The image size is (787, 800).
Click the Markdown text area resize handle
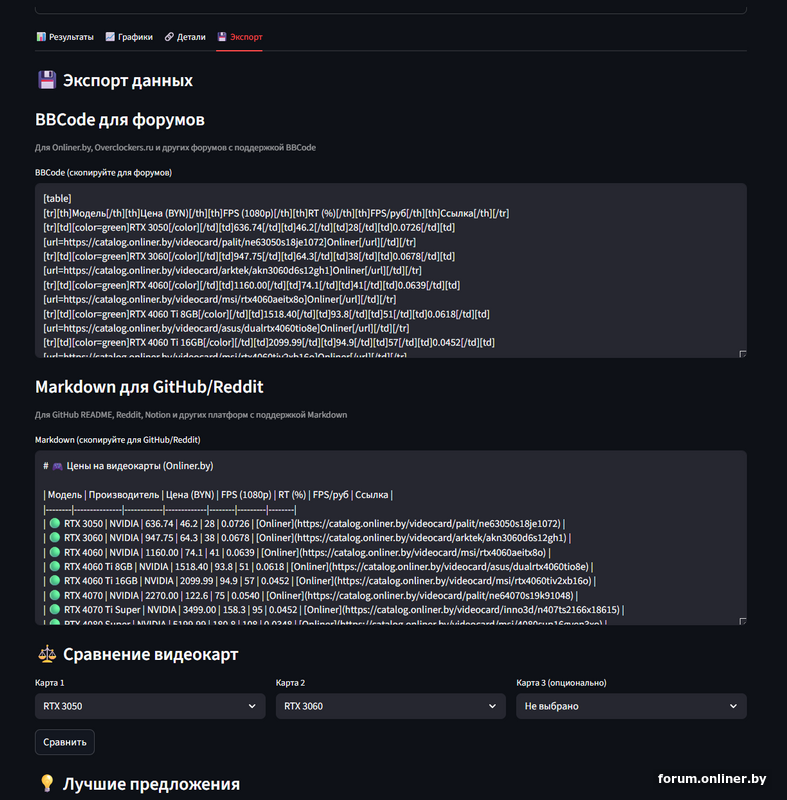742,621
